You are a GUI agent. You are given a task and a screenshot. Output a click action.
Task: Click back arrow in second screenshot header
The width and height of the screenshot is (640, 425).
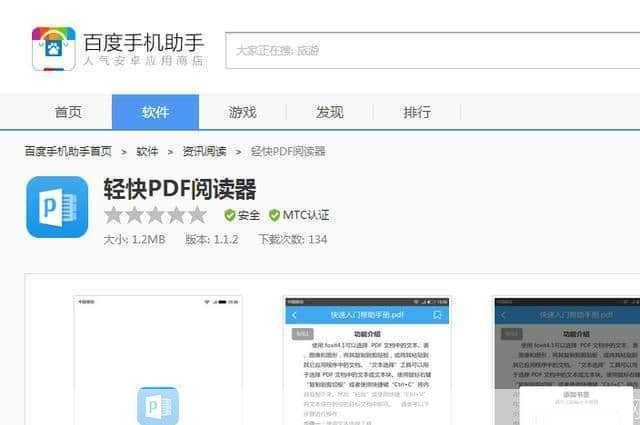click(x=295, y=315)
